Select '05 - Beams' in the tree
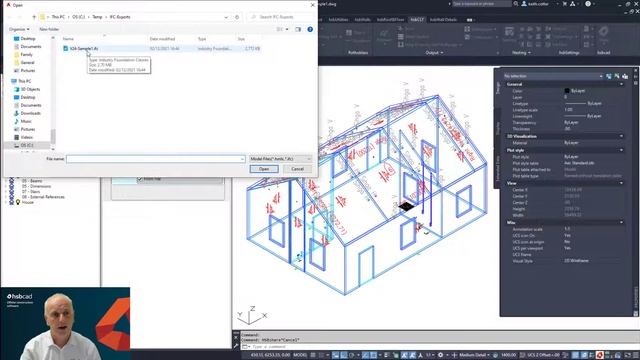 [32, 181]
